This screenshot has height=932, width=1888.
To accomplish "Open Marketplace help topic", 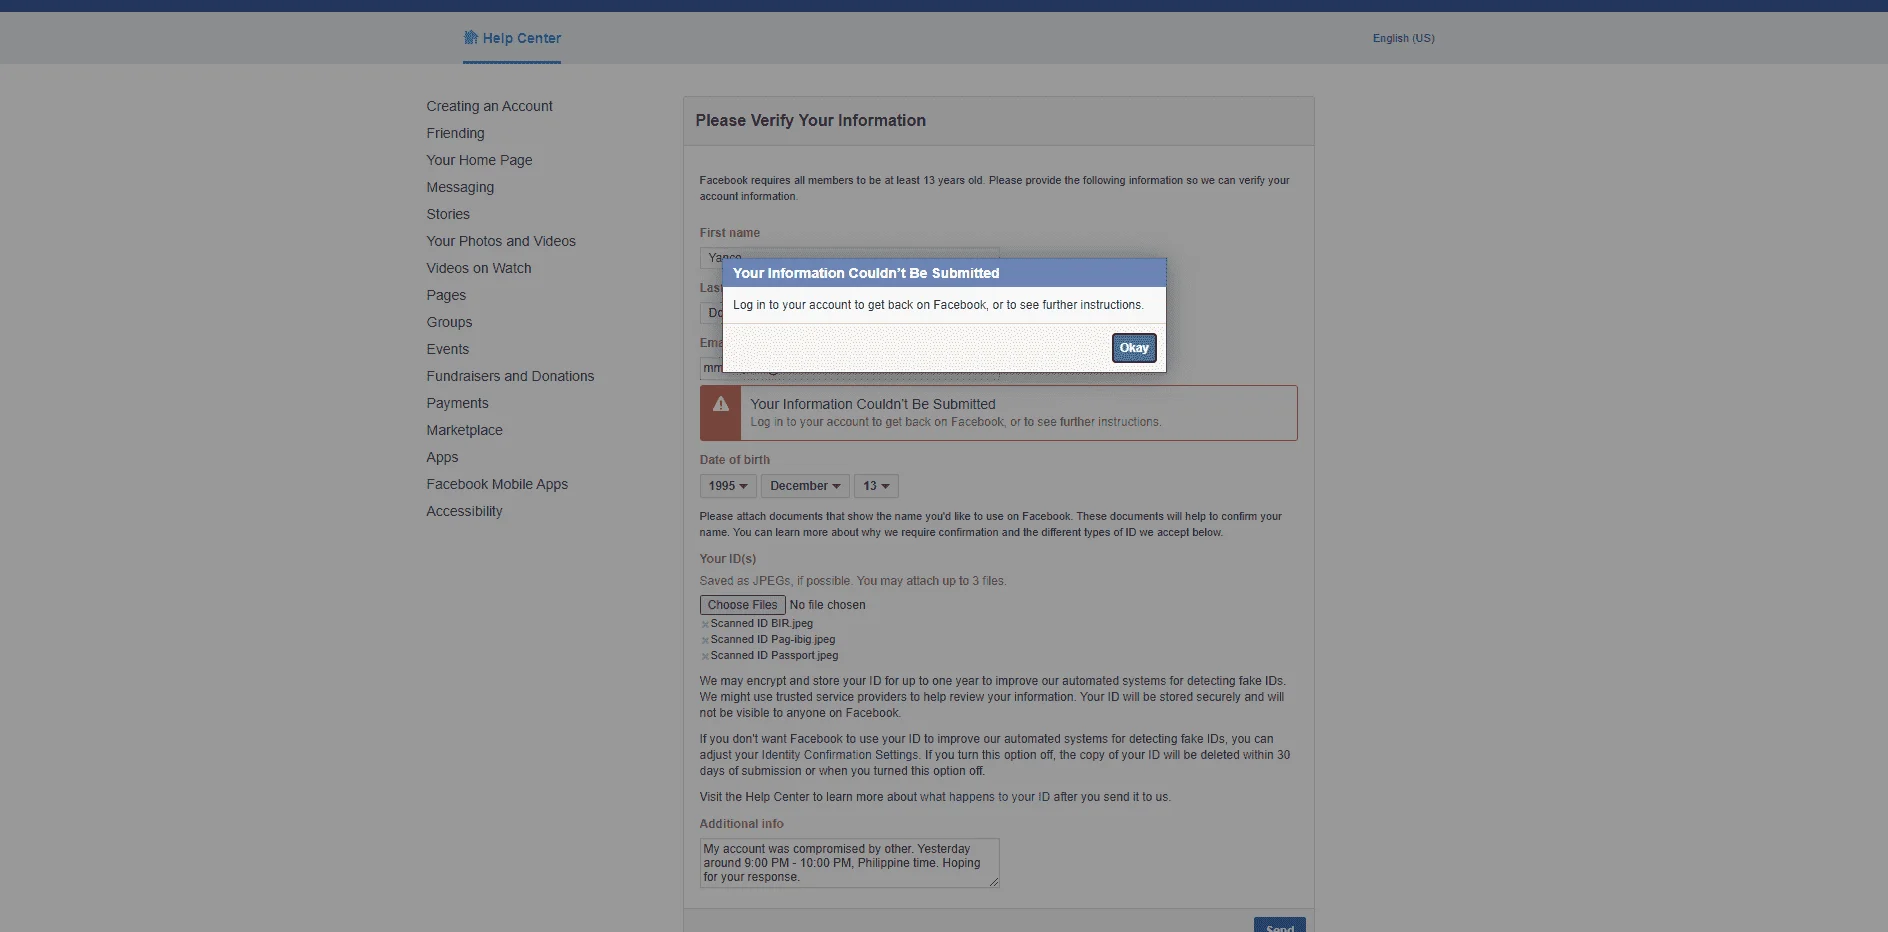I will click(x=464, y=430).
